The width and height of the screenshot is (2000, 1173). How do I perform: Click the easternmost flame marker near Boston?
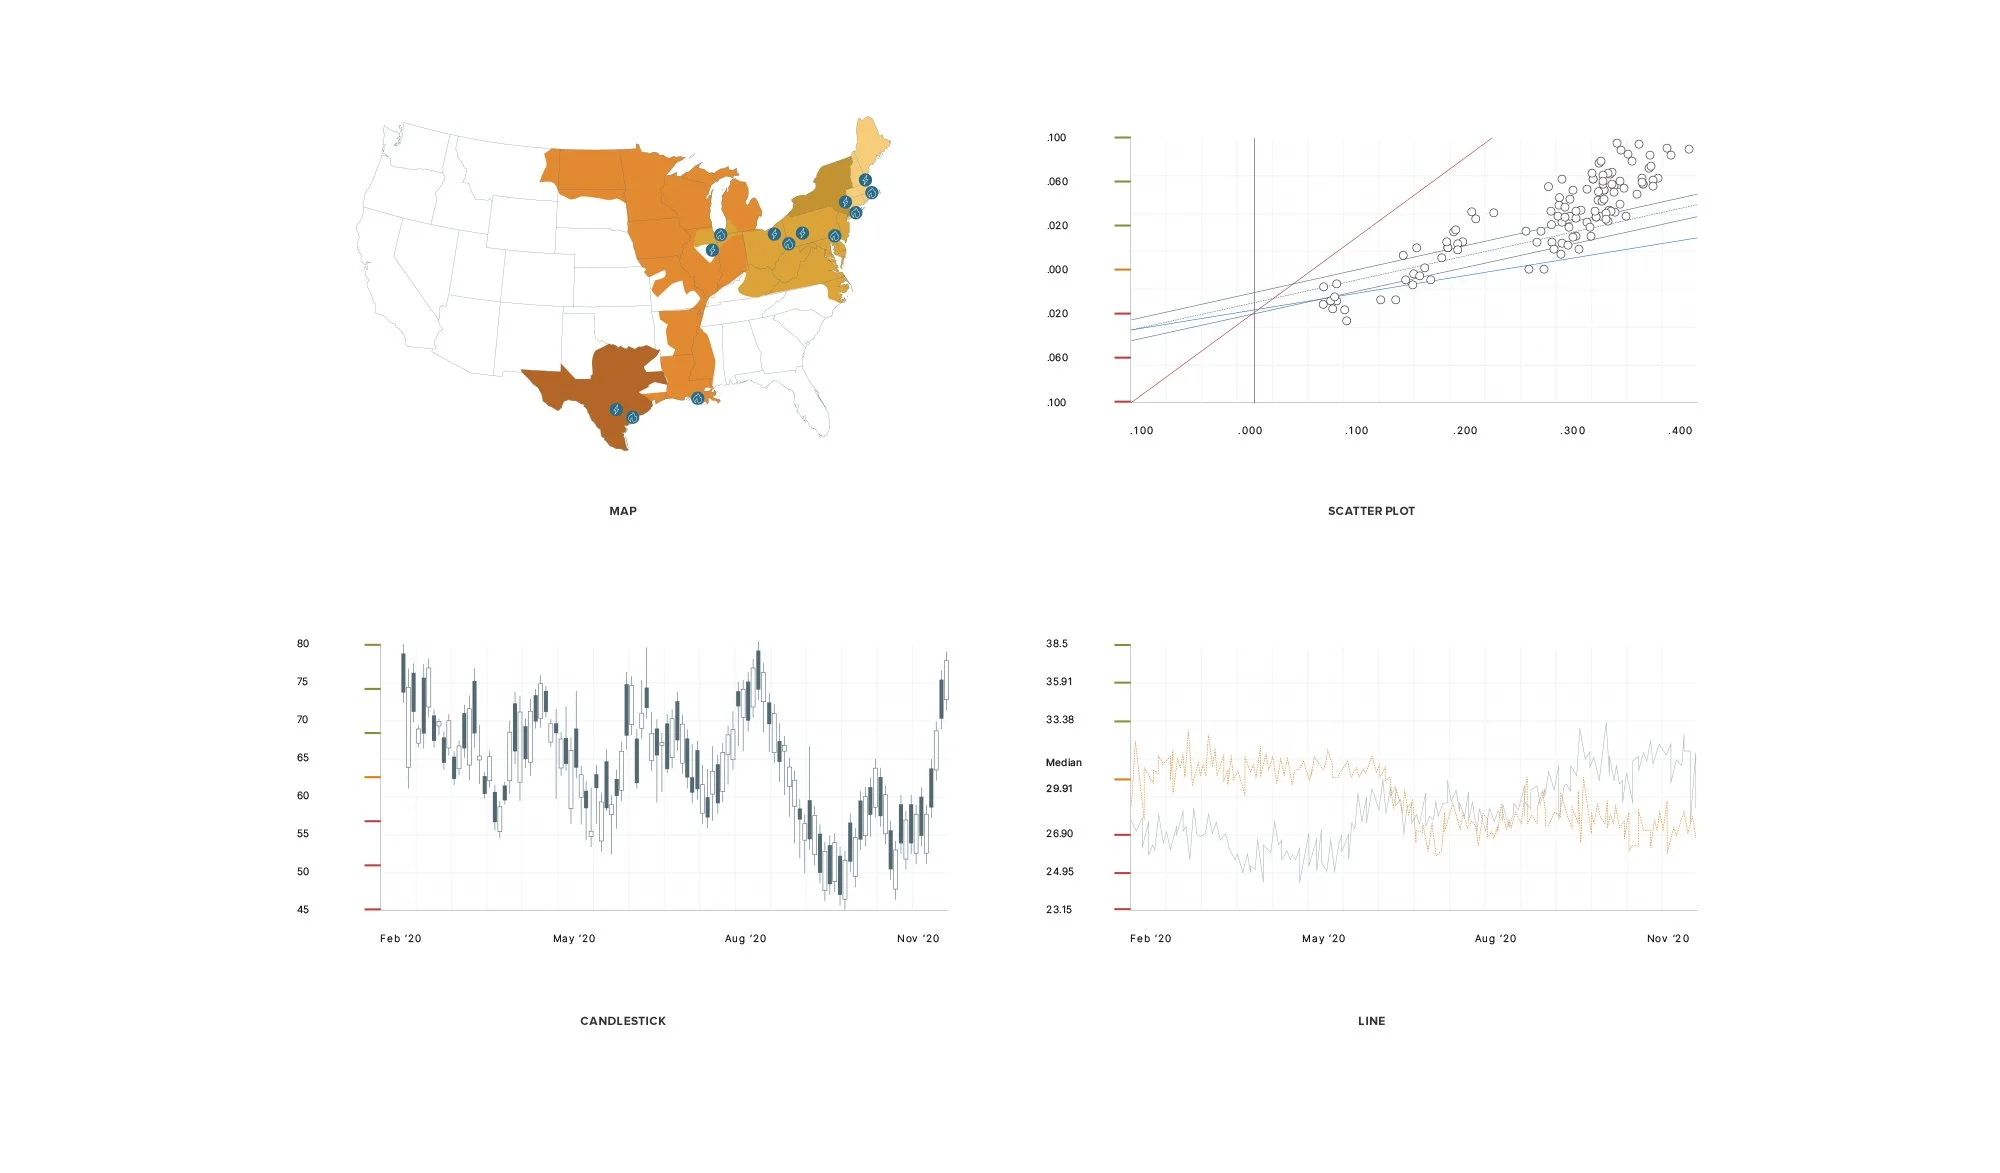click(x=872, y=192)
